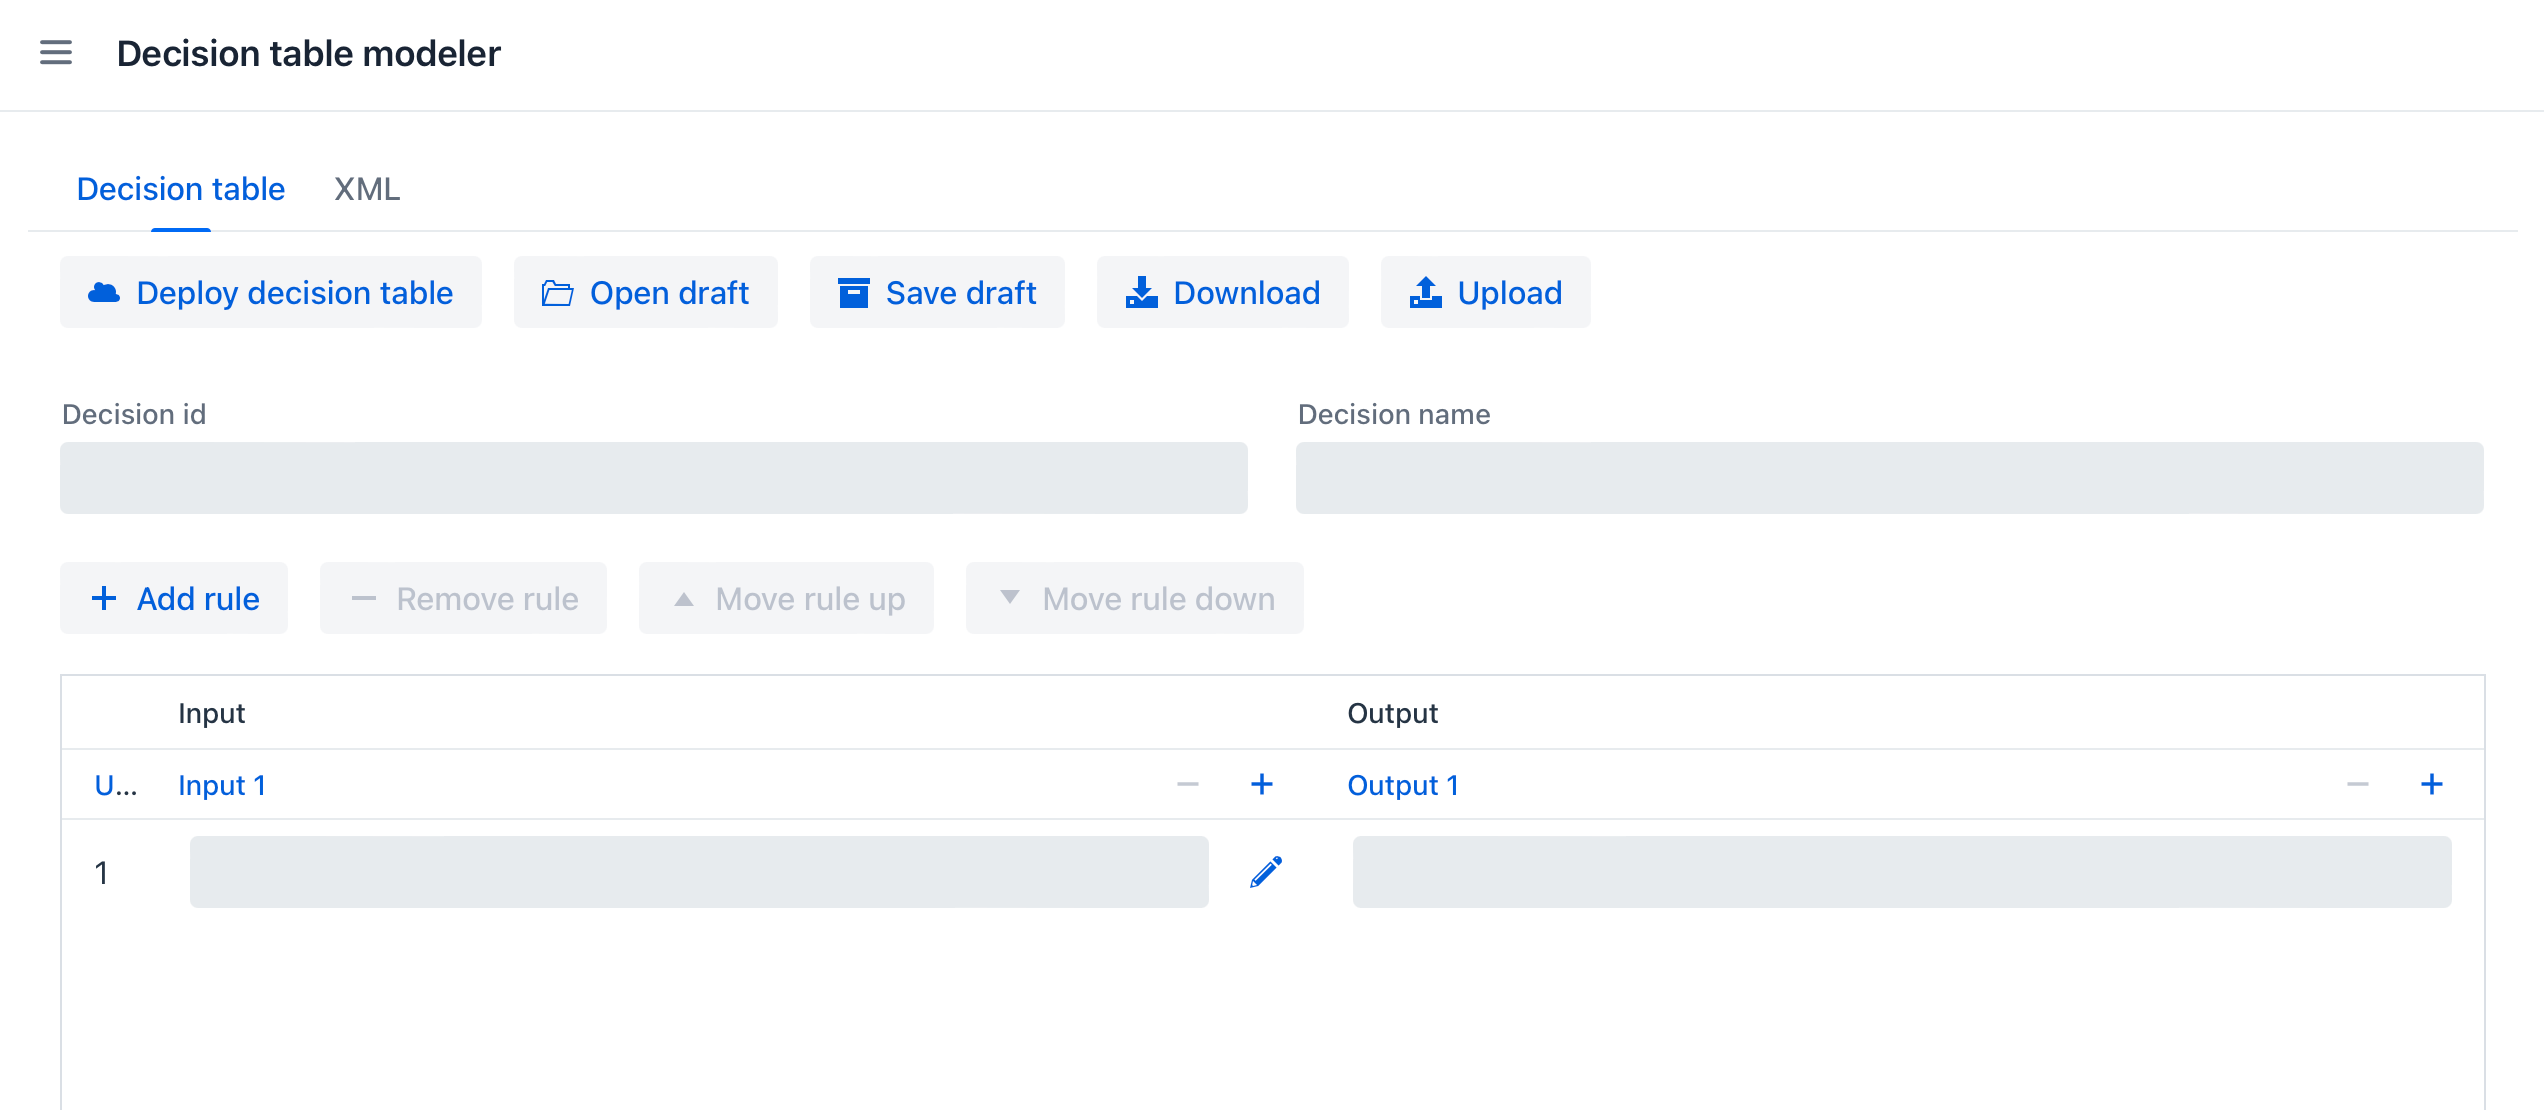The height and width of the screenshot is (1110, 2544).
Task: Remove output column using minus icon
Action: pos(2357,785)
